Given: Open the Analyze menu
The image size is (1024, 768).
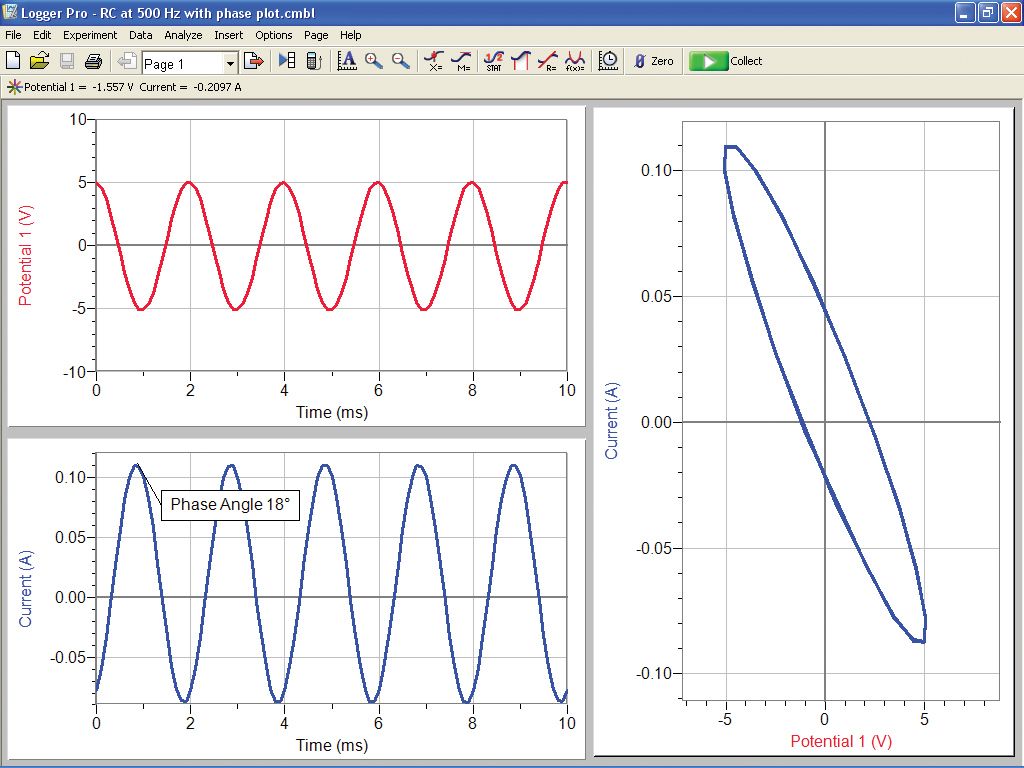Looking at the screenshot, I should tap(181, 35).
